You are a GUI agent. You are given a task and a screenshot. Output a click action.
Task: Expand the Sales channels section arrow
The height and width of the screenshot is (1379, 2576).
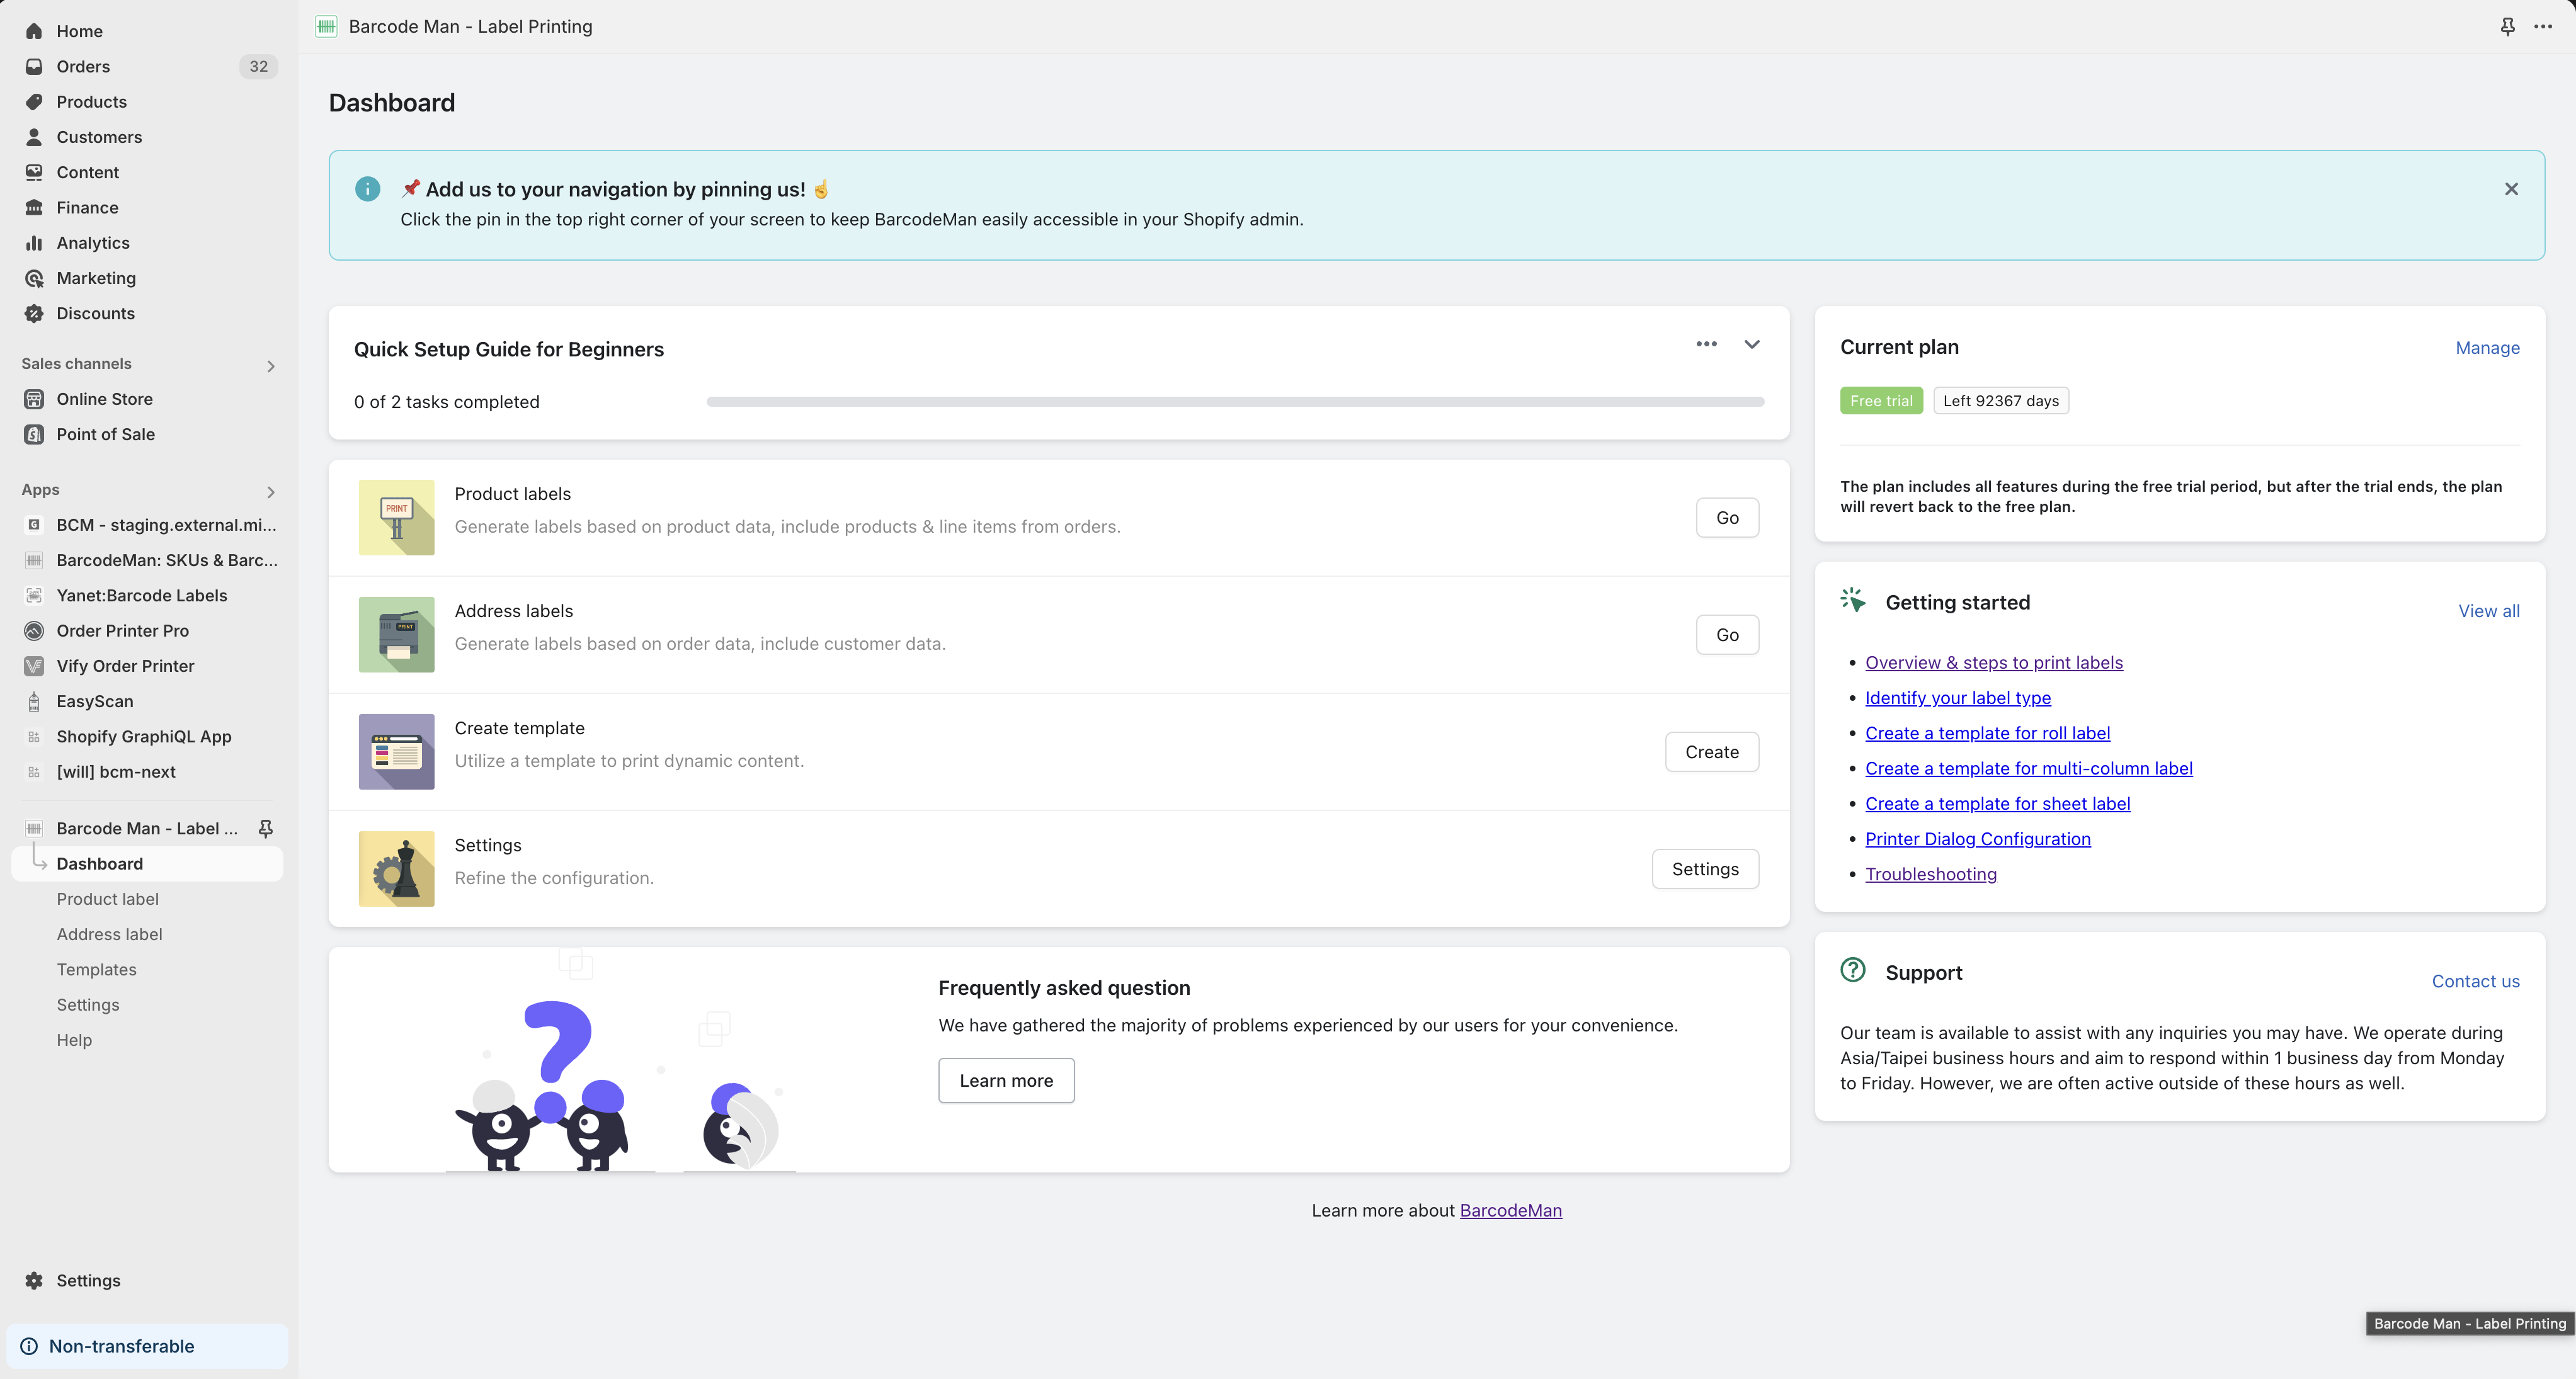point(270,366)
